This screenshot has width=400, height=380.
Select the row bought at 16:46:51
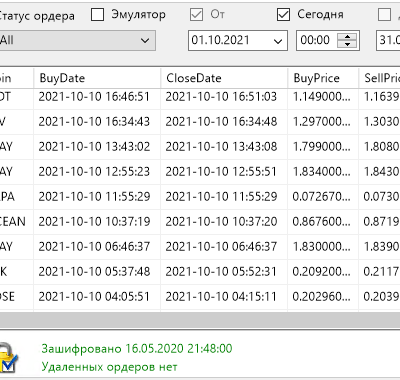[200, 97]
